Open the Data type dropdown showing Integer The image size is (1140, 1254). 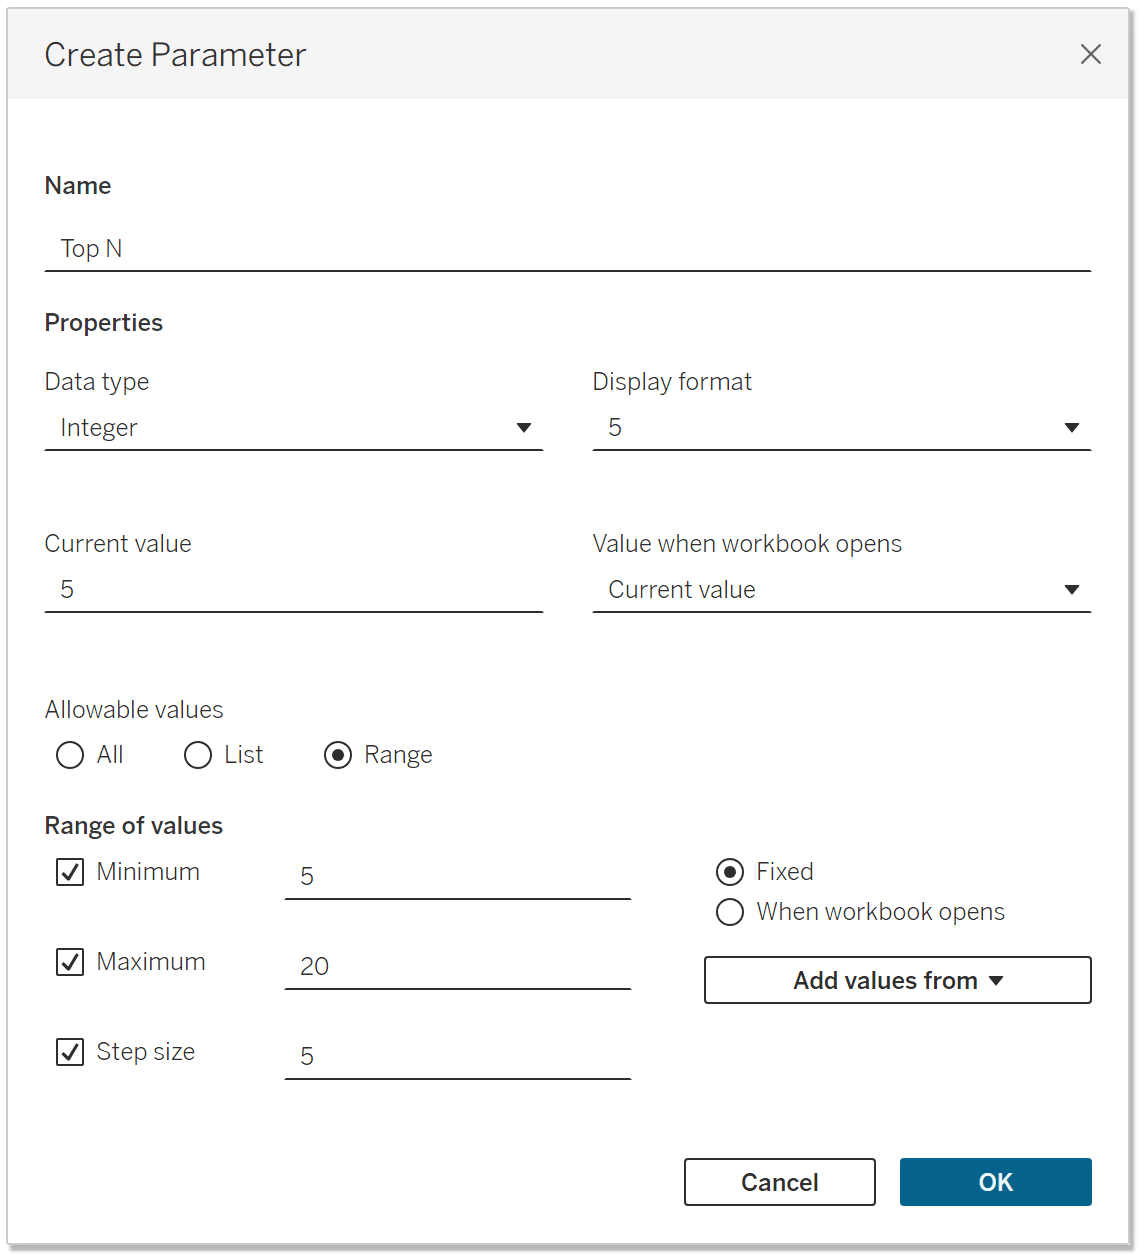point(293,428)
